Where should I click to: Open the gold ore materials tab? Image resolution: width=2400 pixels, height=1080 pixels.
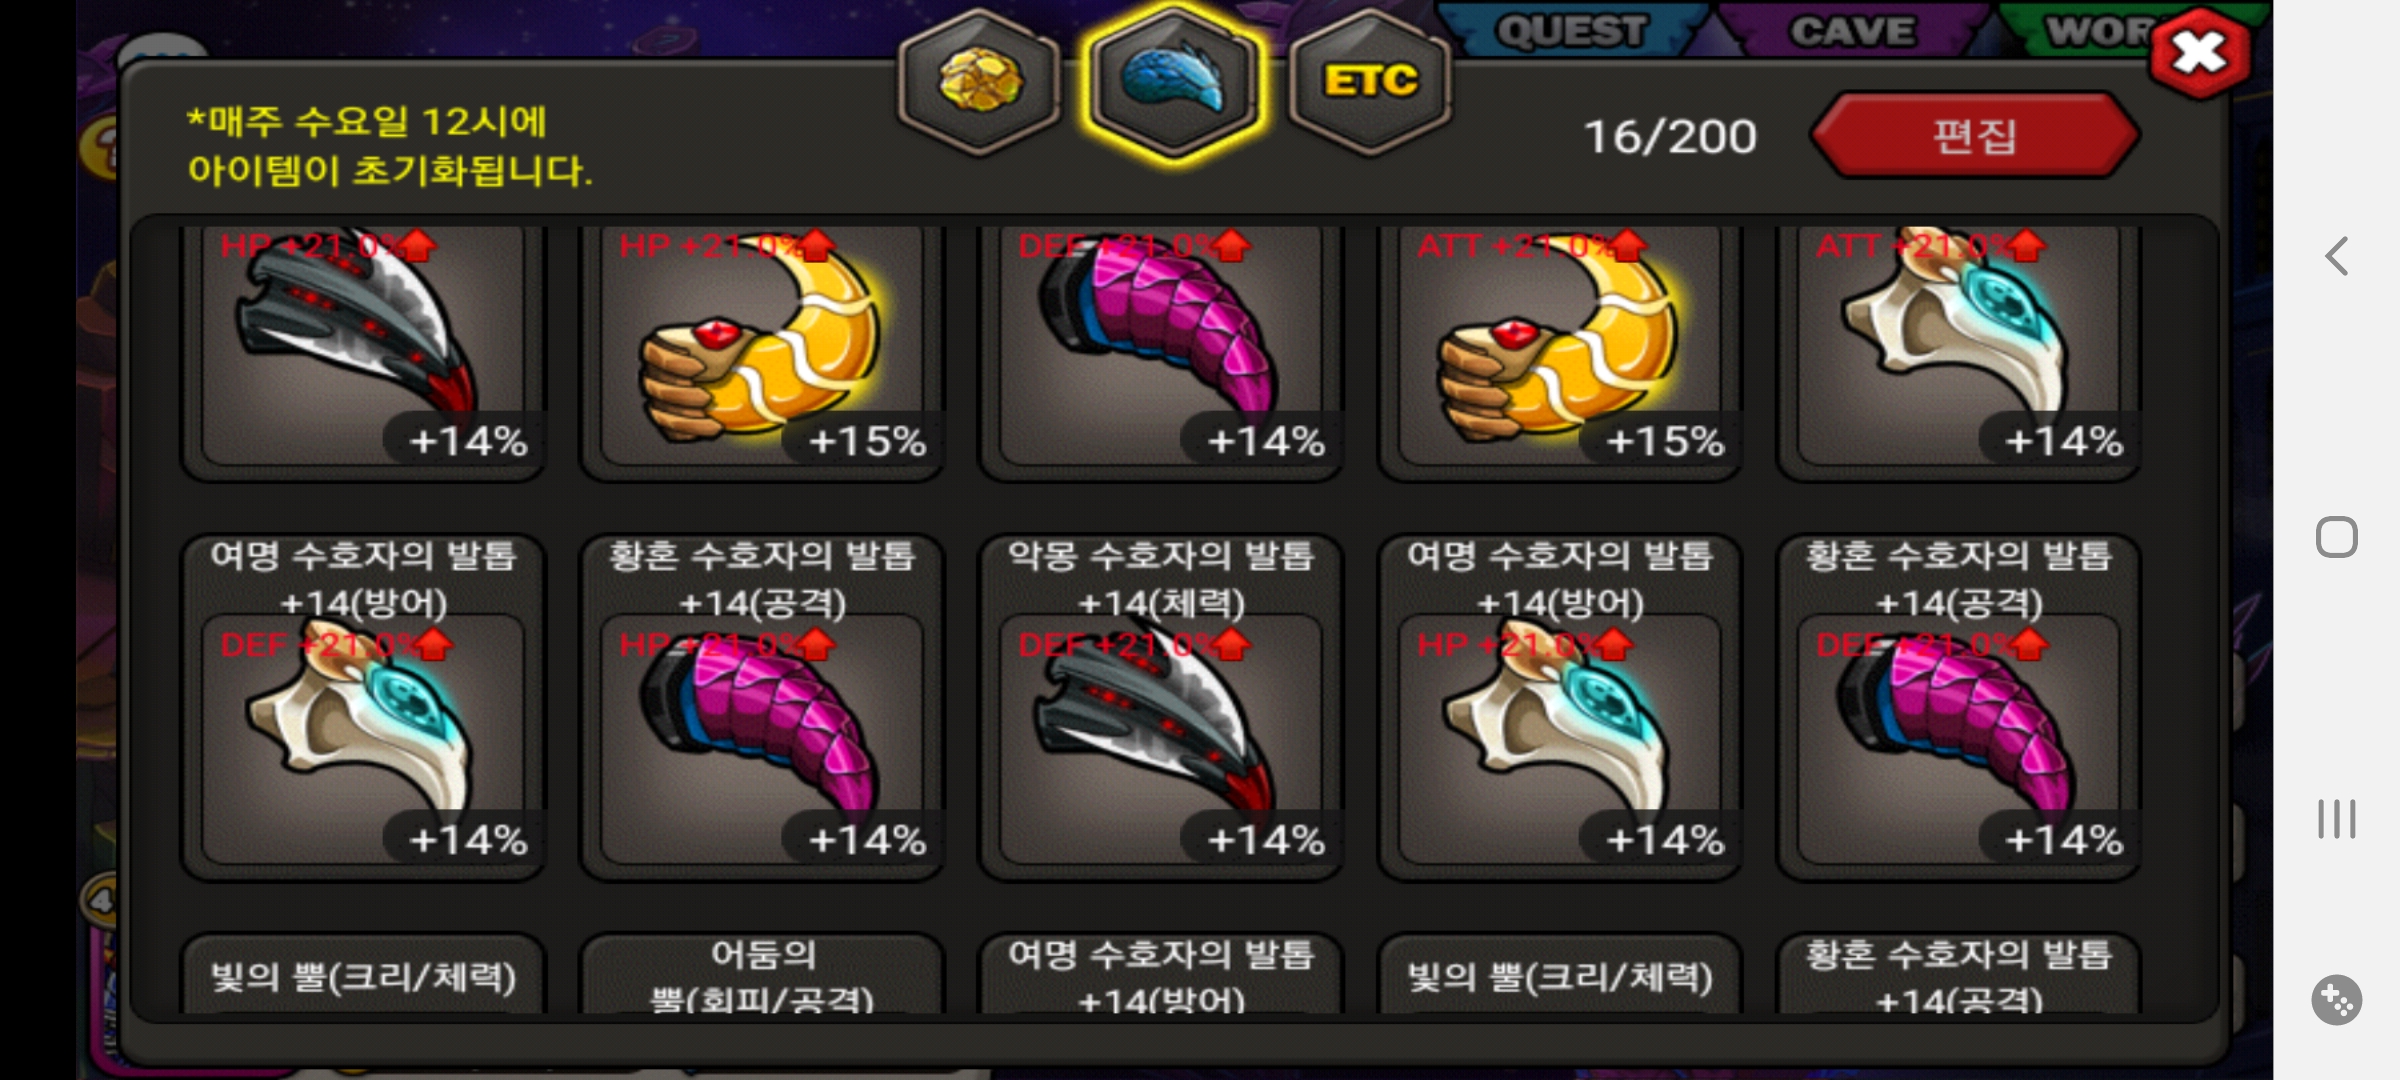point(979,82)
